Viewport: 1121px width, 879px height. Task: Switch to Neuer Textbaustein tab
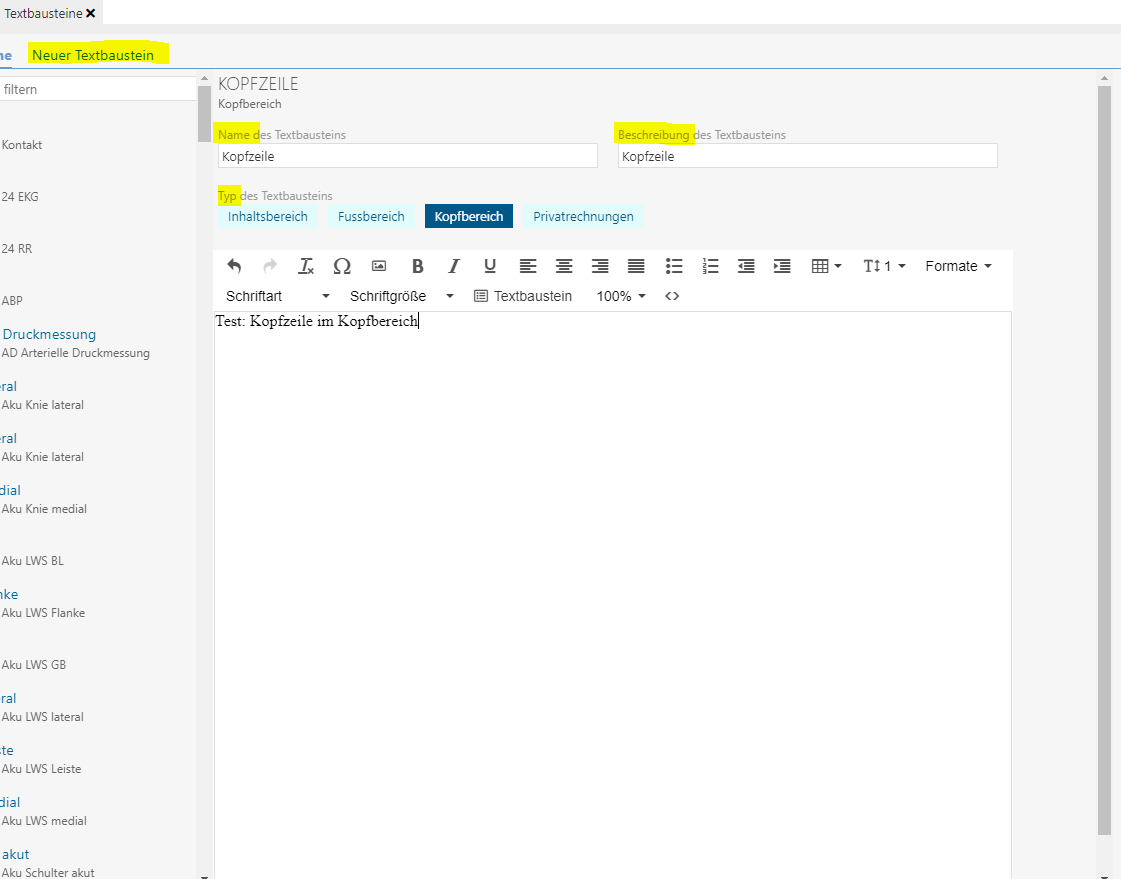pos(93,55)
